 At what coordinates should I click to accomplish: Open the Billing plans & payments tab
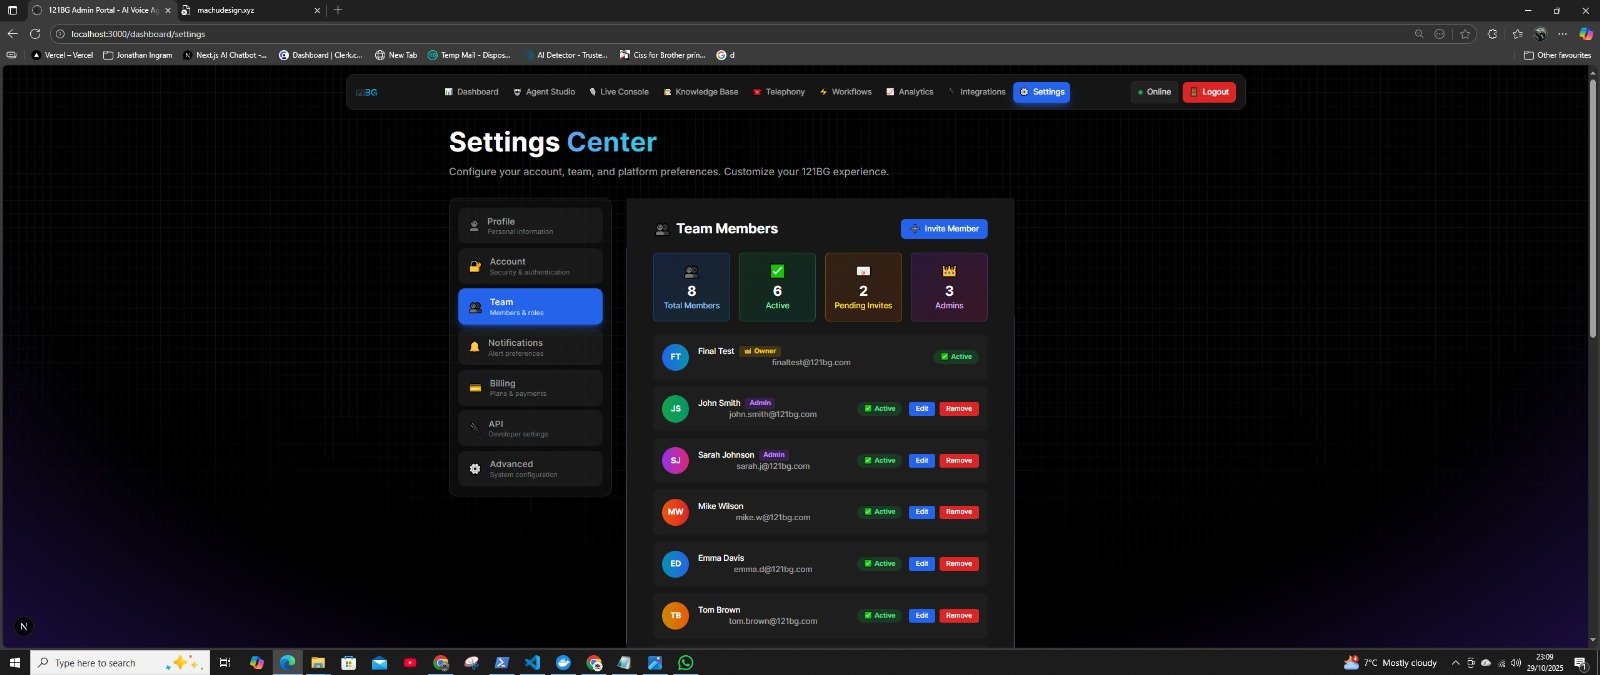coord(530,388)
